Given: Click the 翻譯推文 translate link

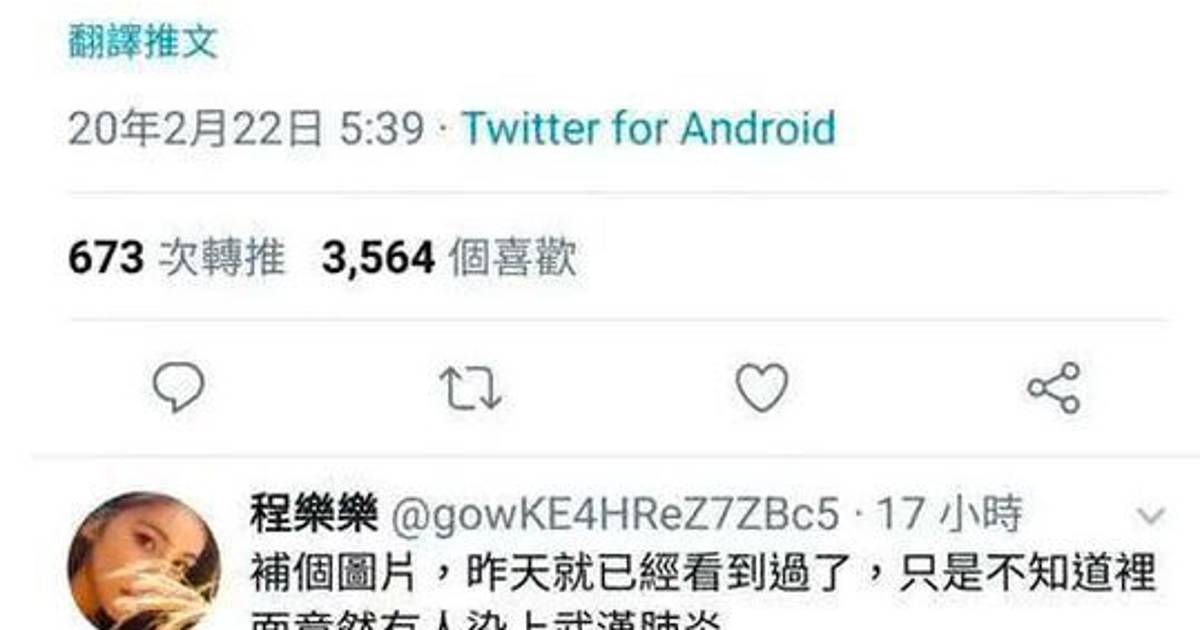Looking at the screenshot, I should coord(143,42).
